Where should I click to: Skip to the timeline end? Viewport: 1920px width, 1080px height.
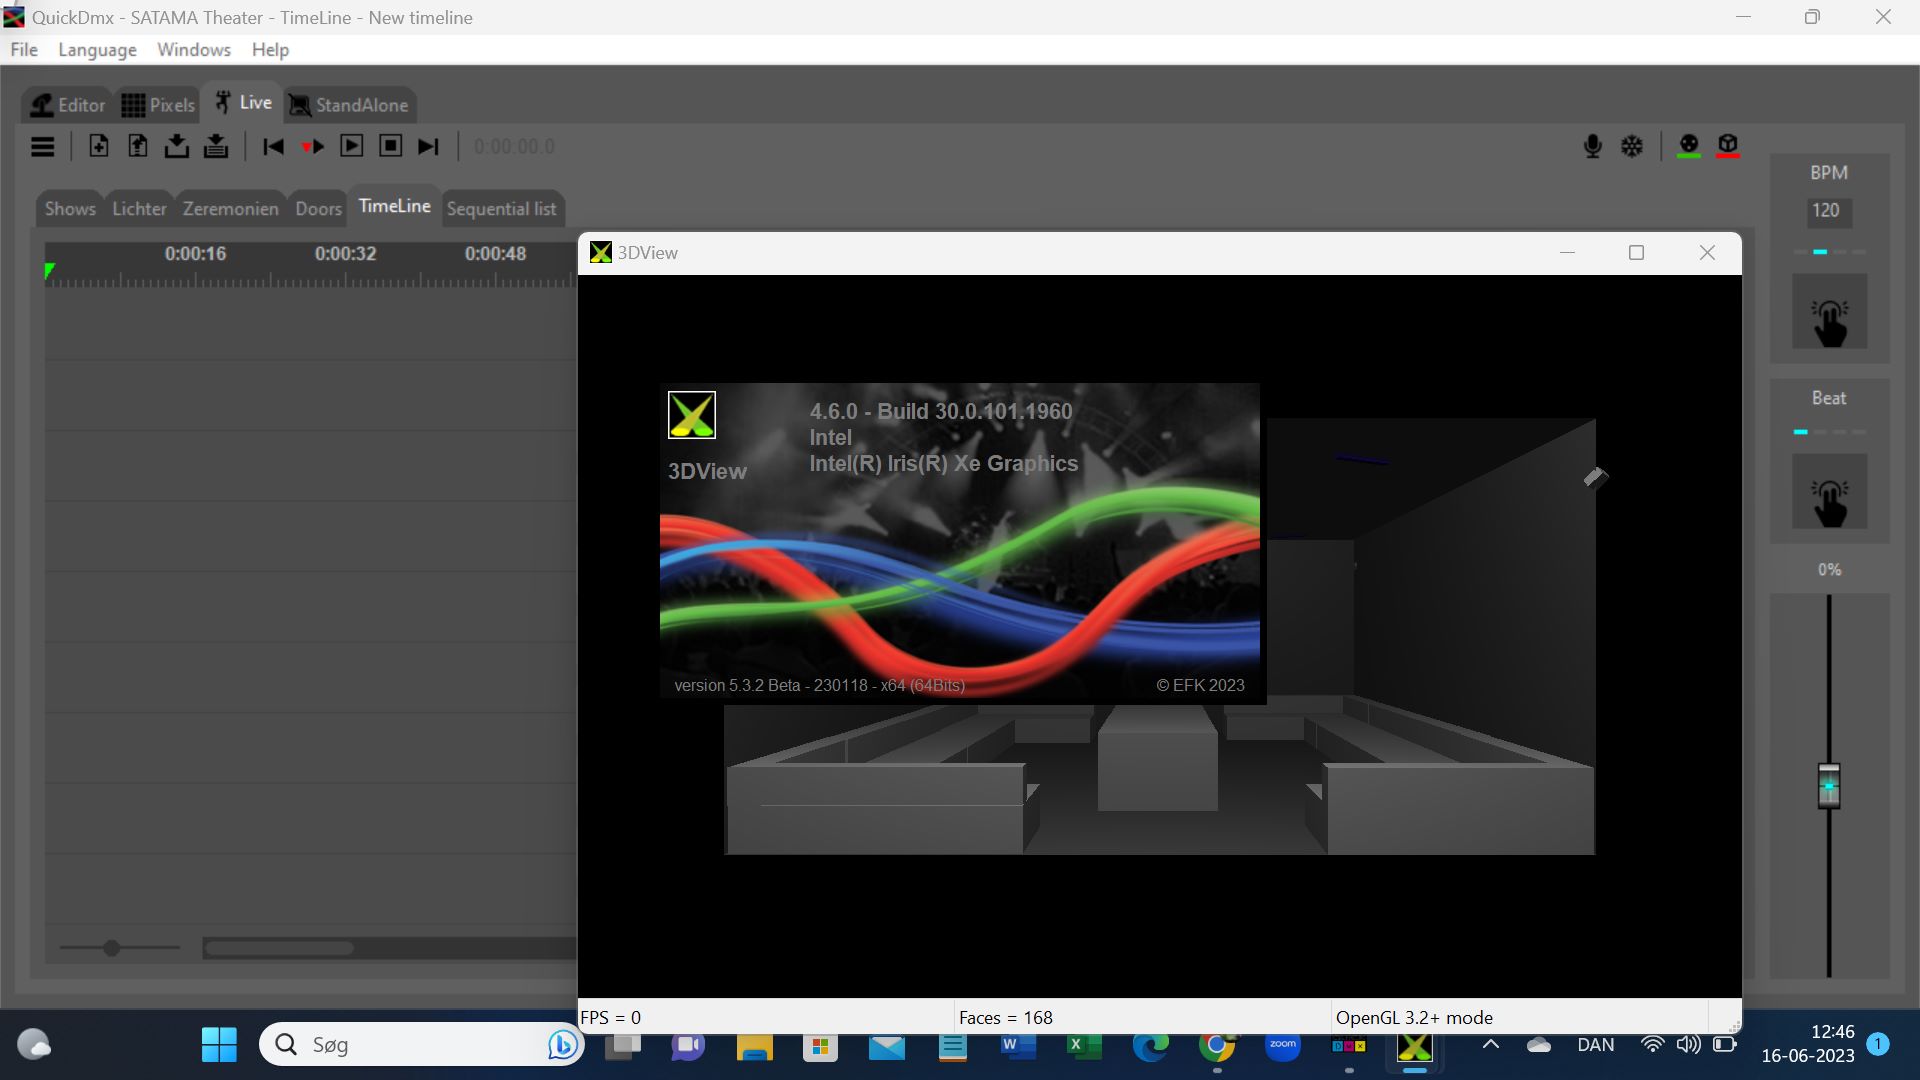(428, 147)
